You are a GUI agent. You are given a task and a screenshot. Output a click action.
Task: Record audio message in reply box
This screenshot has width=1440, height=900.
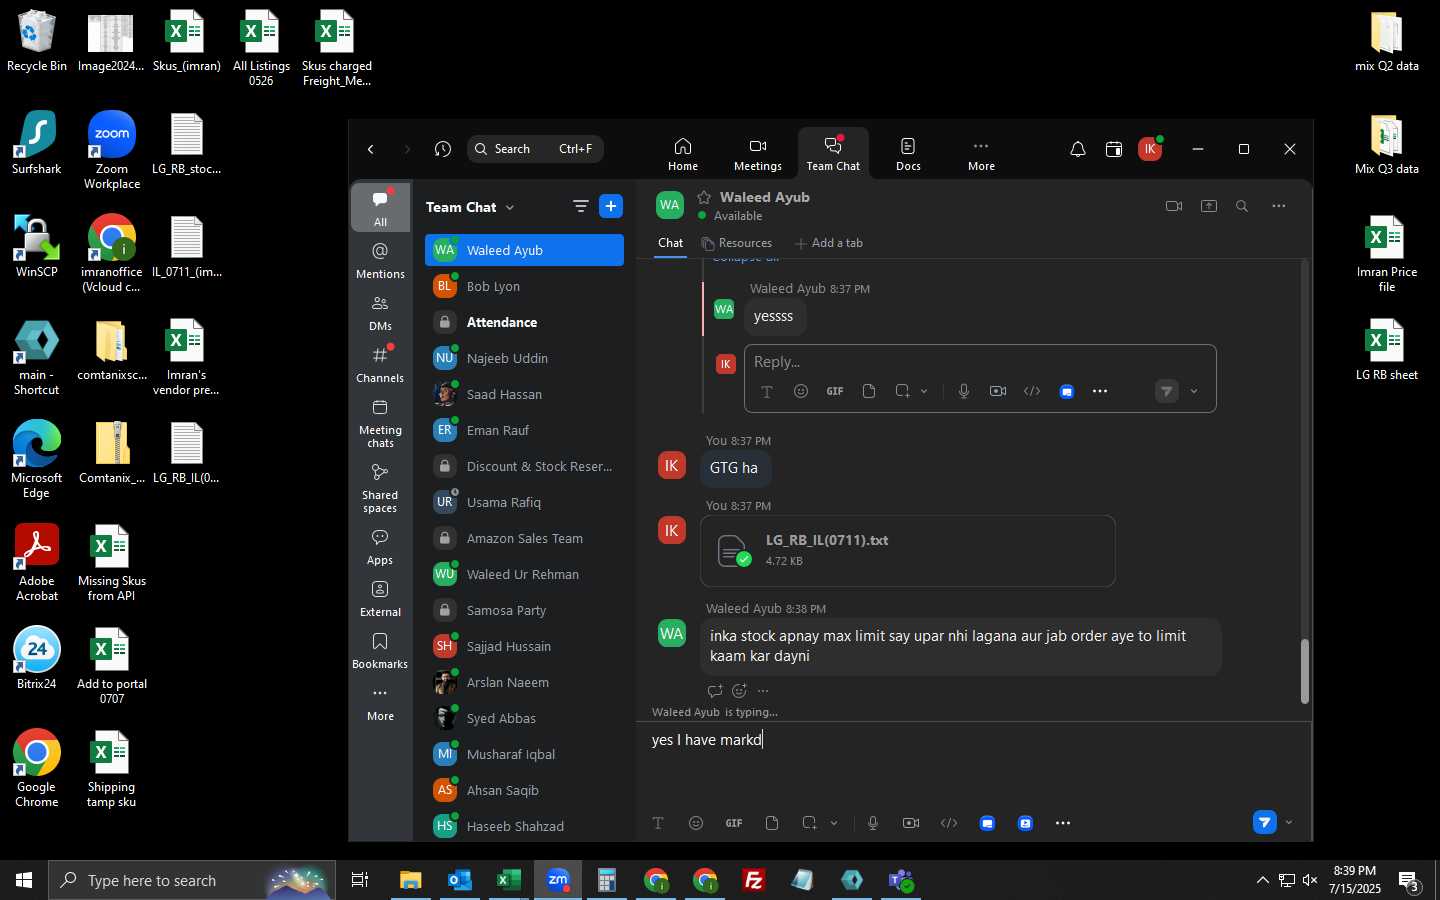[x=964, y=391]
